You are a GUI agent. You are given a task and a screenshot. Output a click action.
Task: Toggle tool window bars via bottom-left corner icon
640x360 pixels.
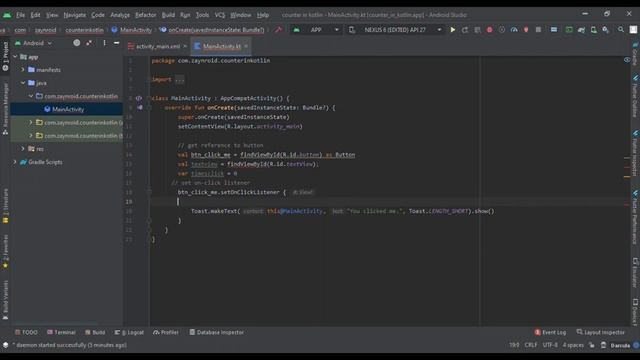(5, 345)
